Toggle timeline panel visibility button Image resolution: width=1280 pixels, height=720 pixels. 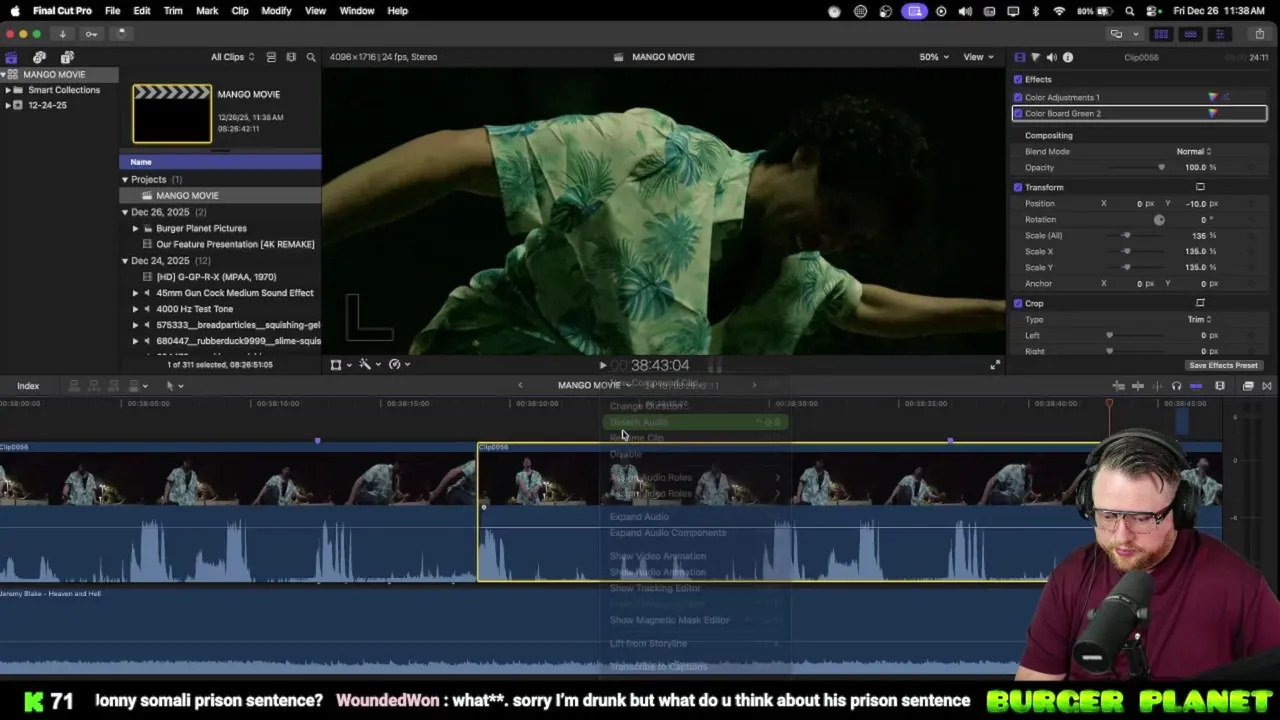pos(1190,34)
